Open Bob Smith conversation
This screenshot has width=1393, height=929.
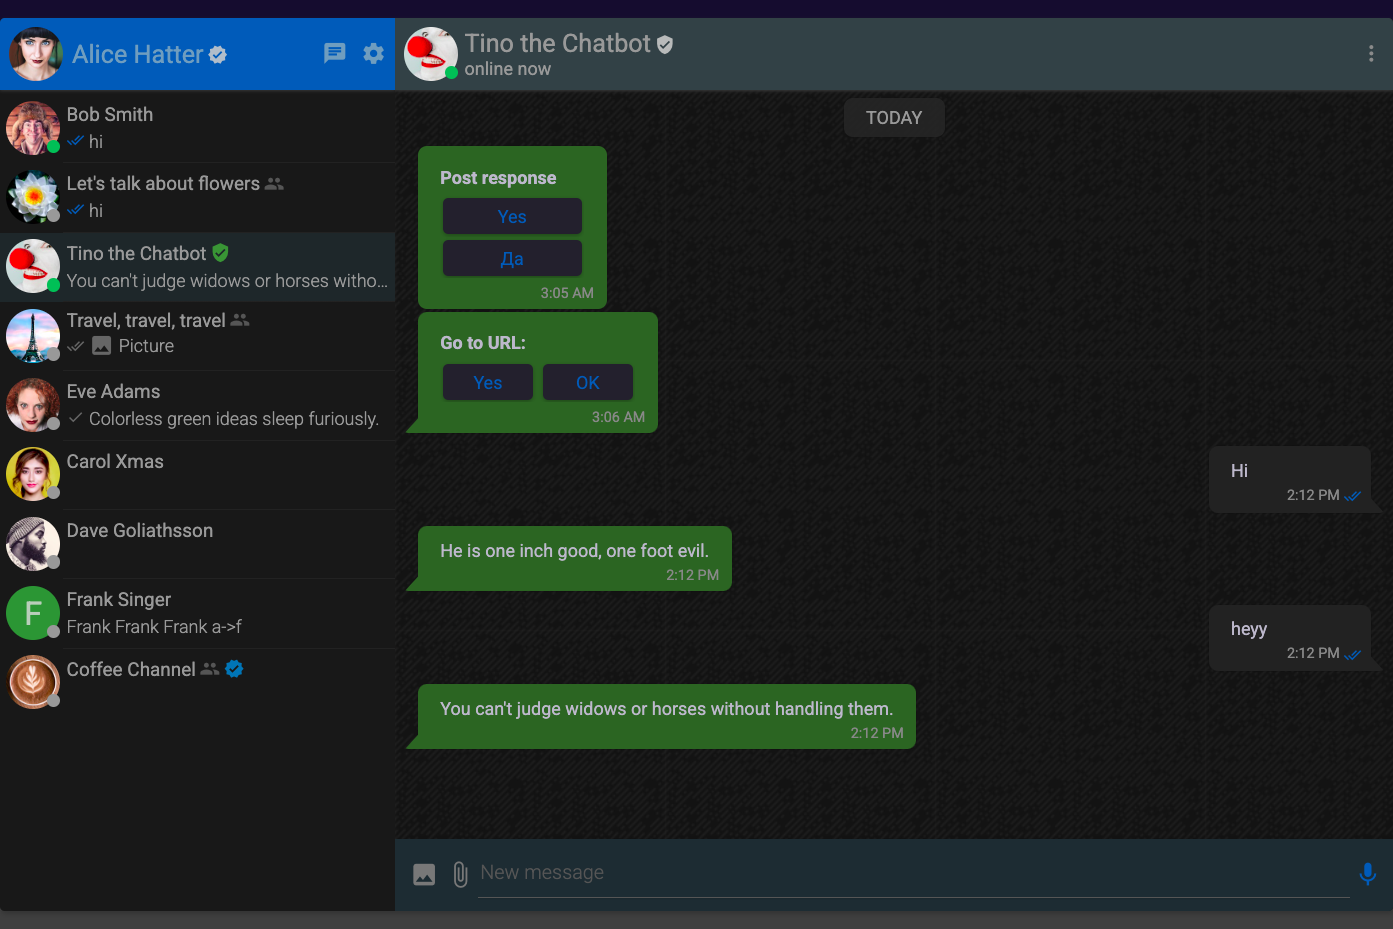(198, 128)
